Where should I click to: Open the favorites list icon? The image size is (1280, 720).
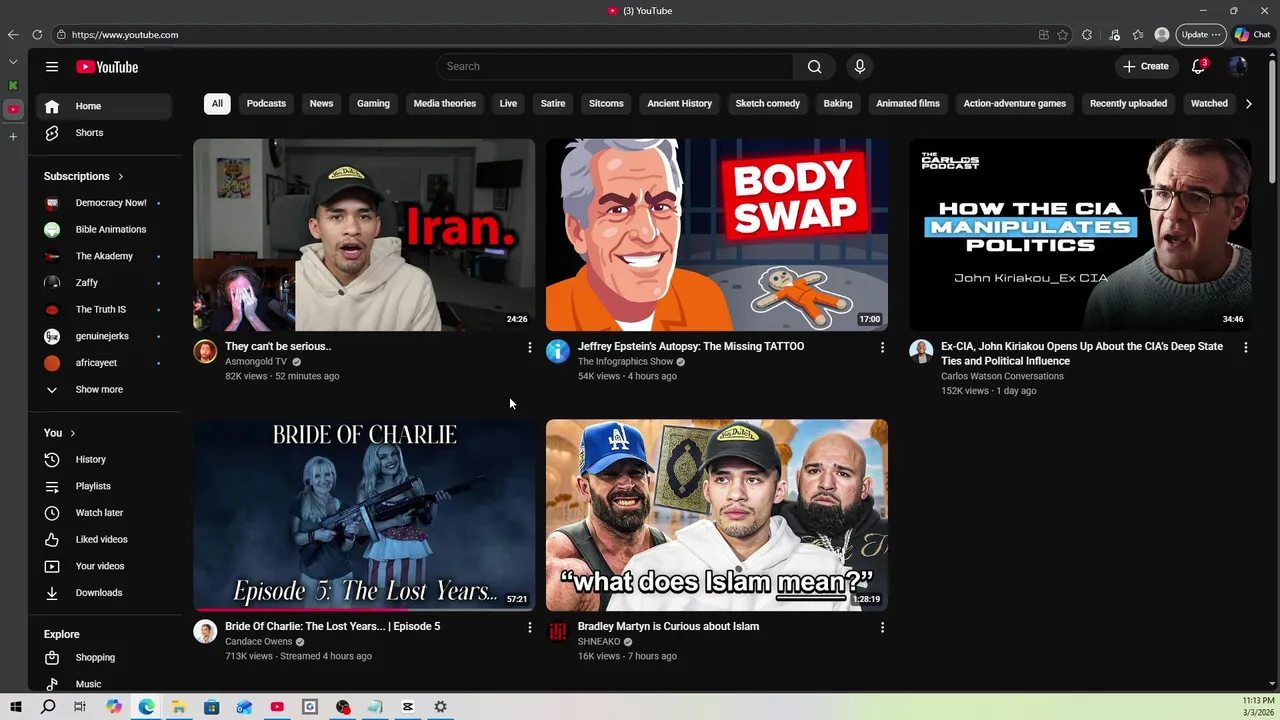click(1138, 35)
